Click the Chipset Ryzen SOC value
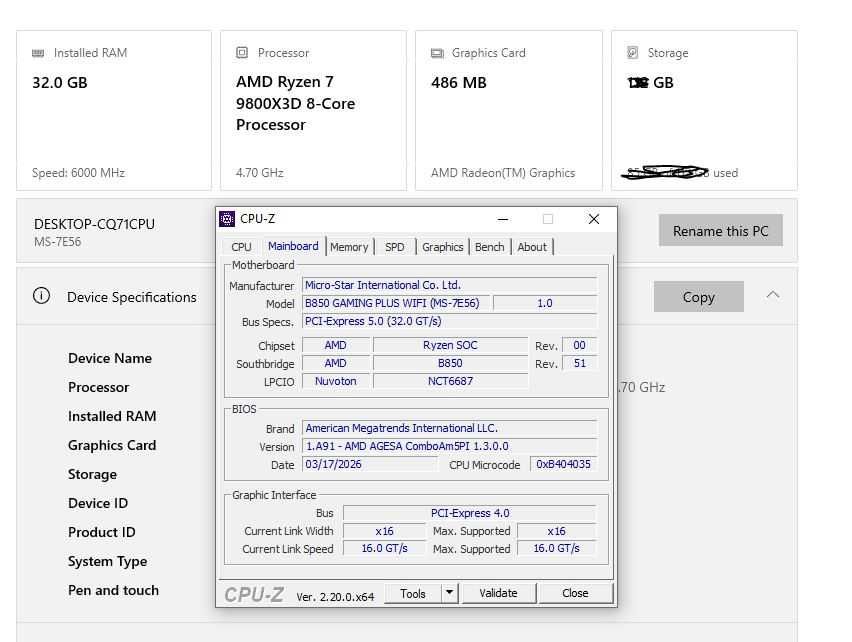This screenshot has width=852, height=642. 450,345
